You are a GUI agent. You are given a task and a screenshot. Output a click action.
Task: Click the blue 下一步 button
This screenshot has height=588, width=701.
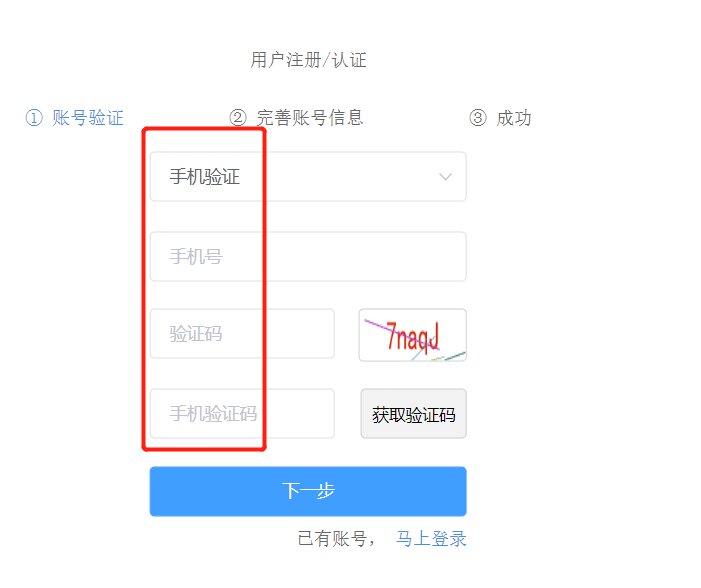(x=308, y=491)
